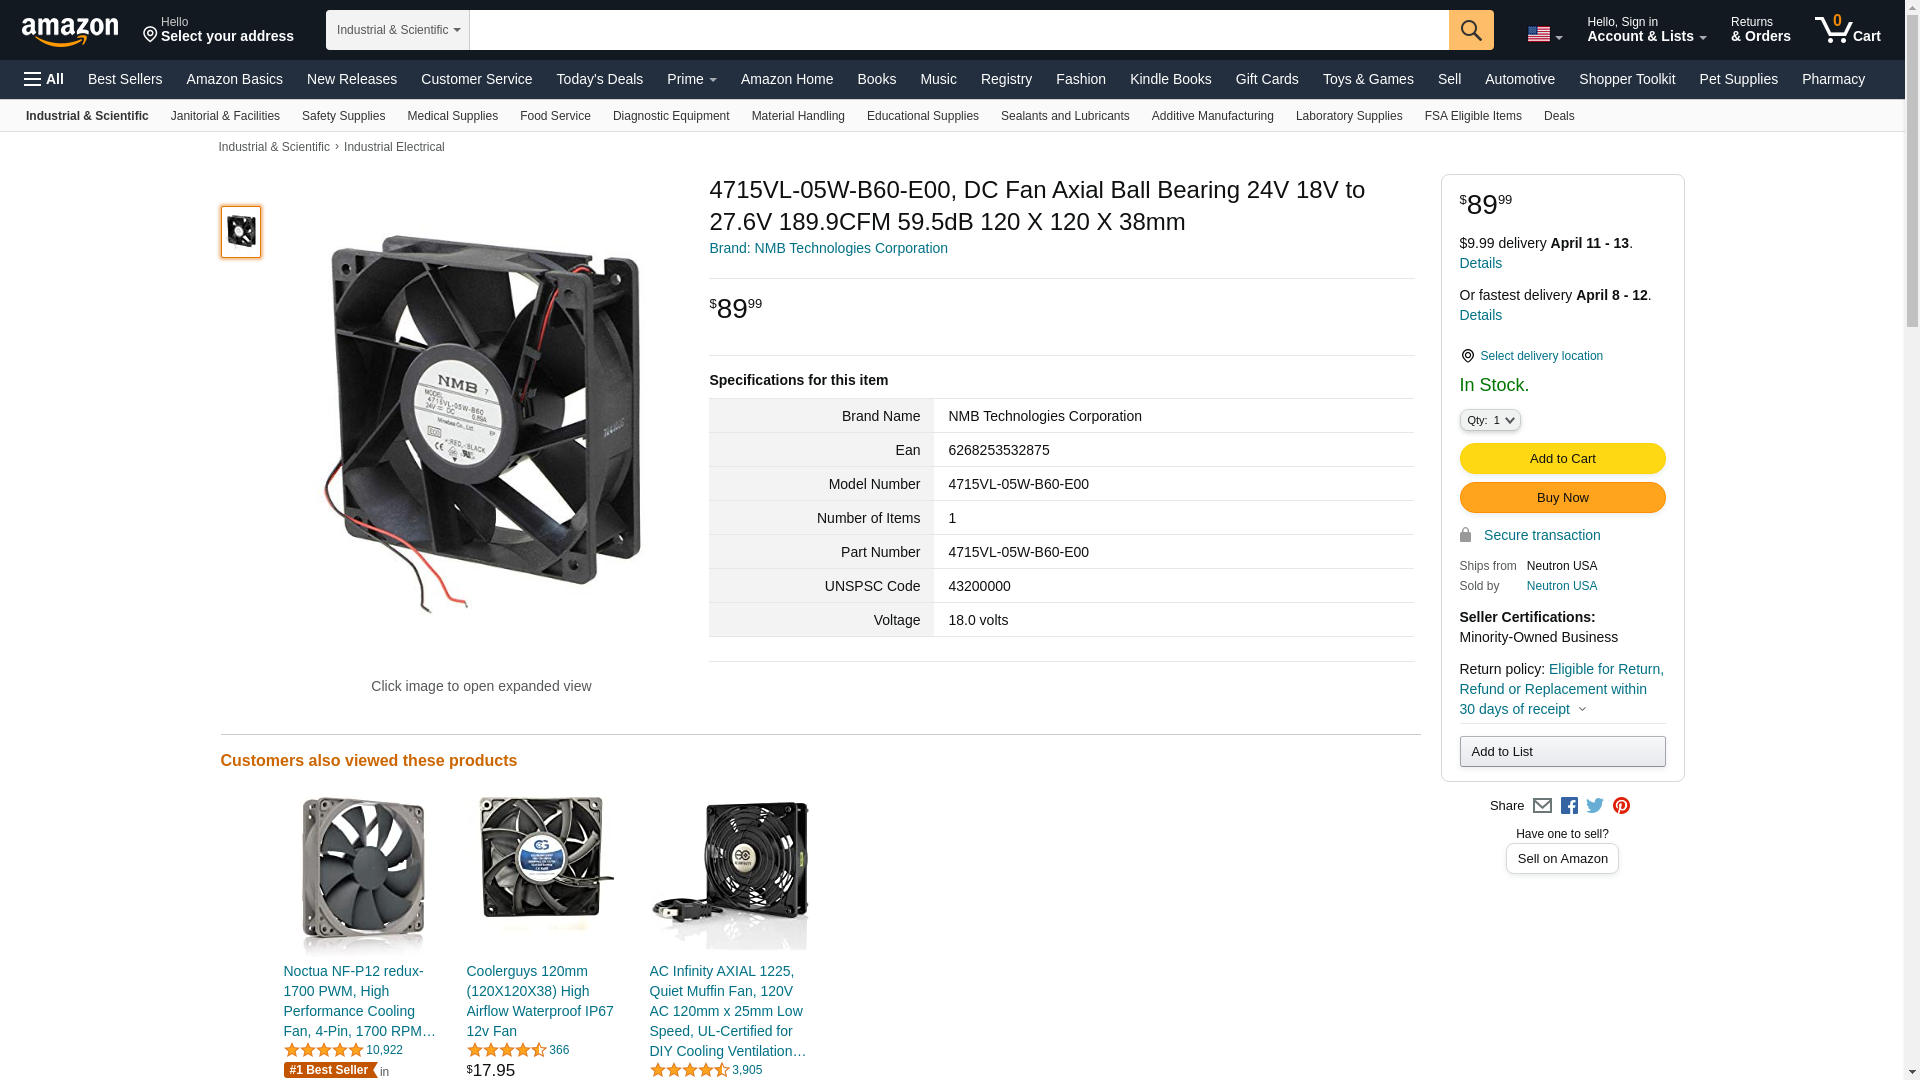Viewport: 1920px width, 1080px height.
Task: Focus the Amazon search input field
Action: point(959,30)
